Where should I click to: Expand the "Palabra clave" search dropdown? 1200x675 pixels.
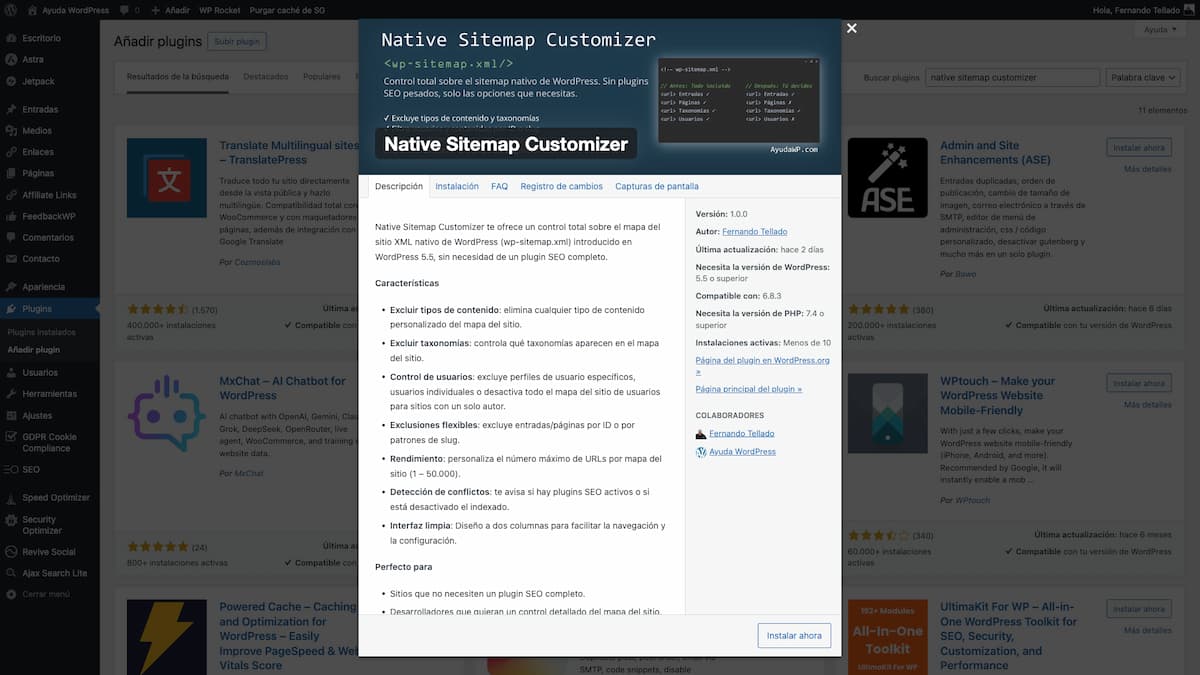(x=1140, y=76)
